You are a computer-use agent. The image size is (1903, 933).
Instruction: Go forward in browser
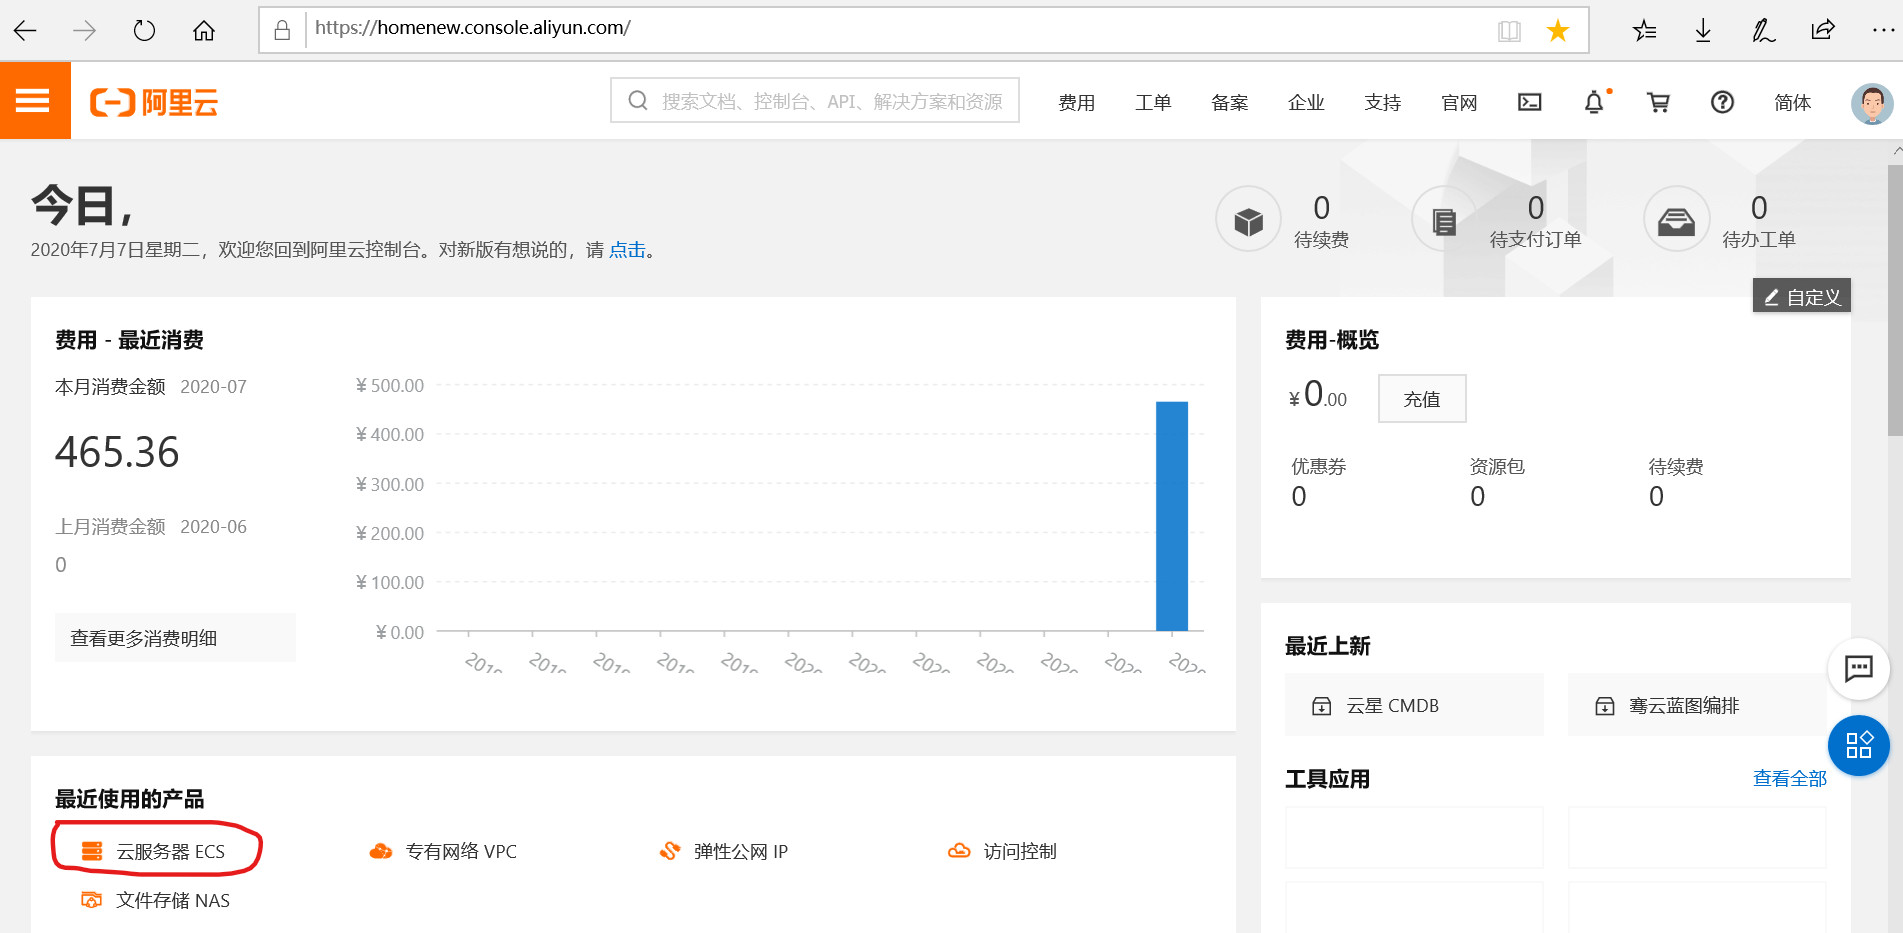85,30
